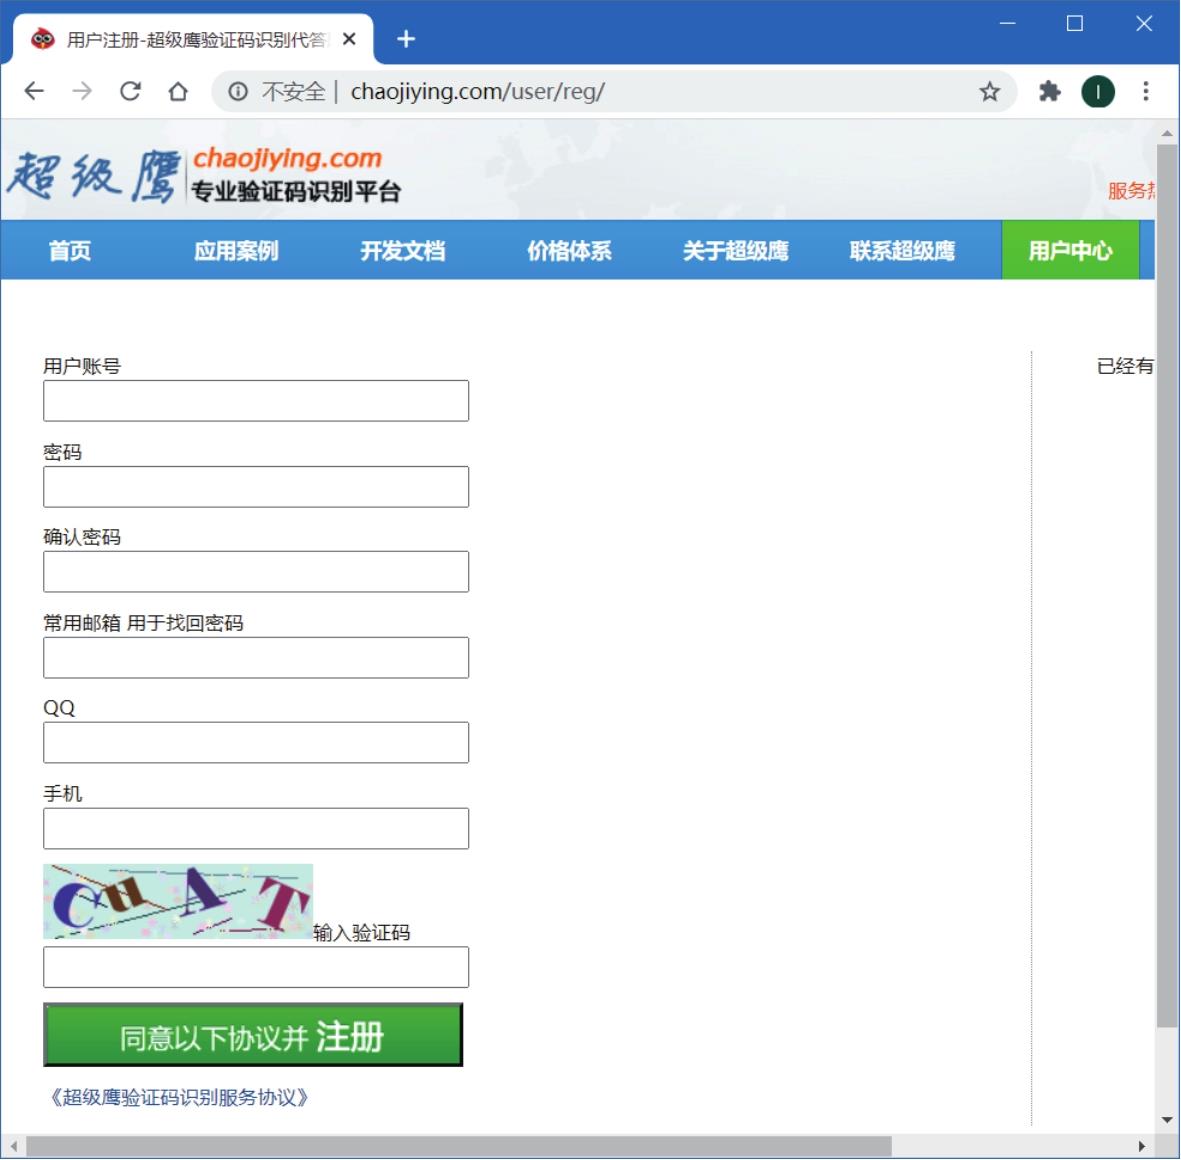Open Chrome three-dot menu
This screenshot has height=1160, width=1181.
pyautogui.click(x=1146, y=92)
